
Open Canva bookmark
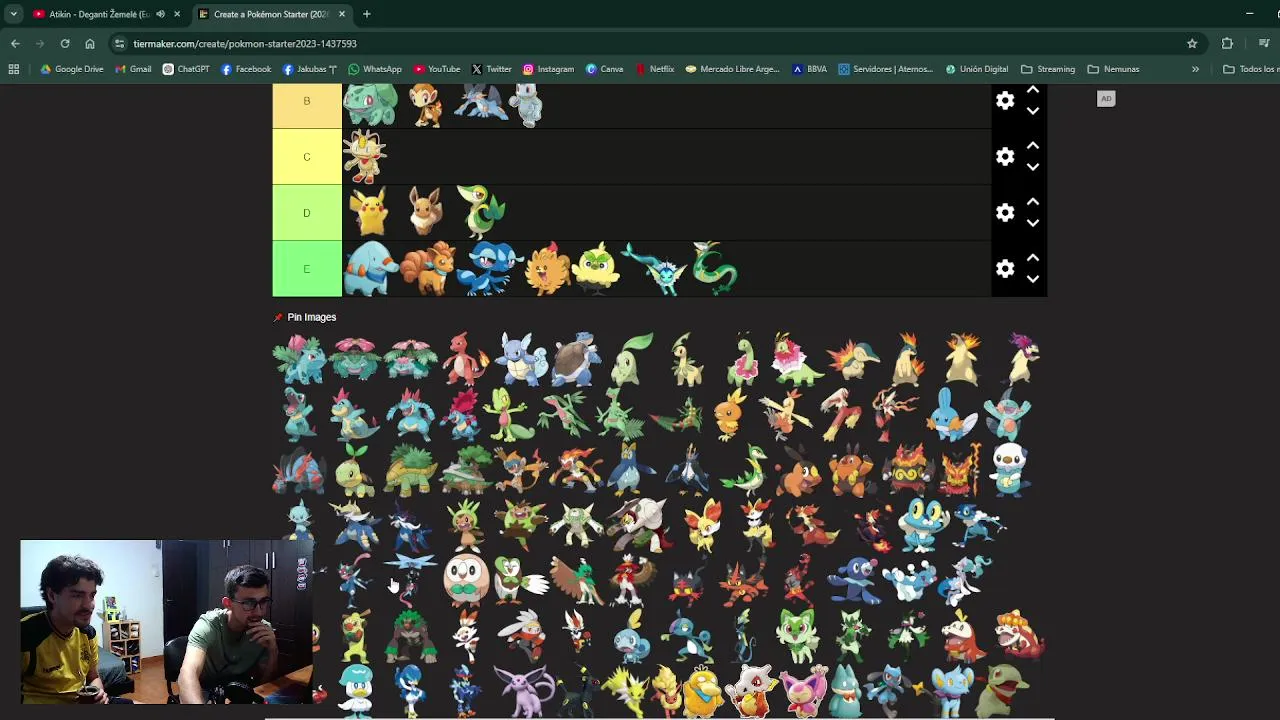coord(605,69)
